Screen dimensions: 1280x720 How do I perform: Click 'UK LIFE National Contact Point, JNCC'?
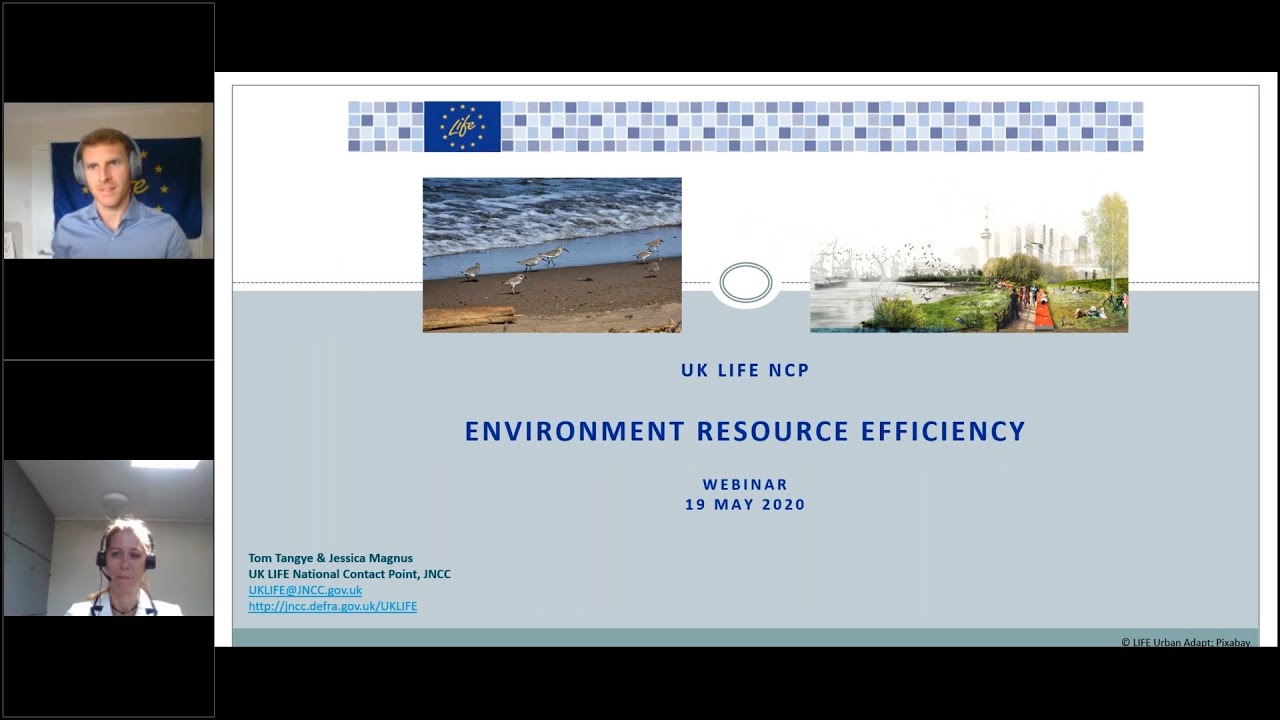pos(349,574)
